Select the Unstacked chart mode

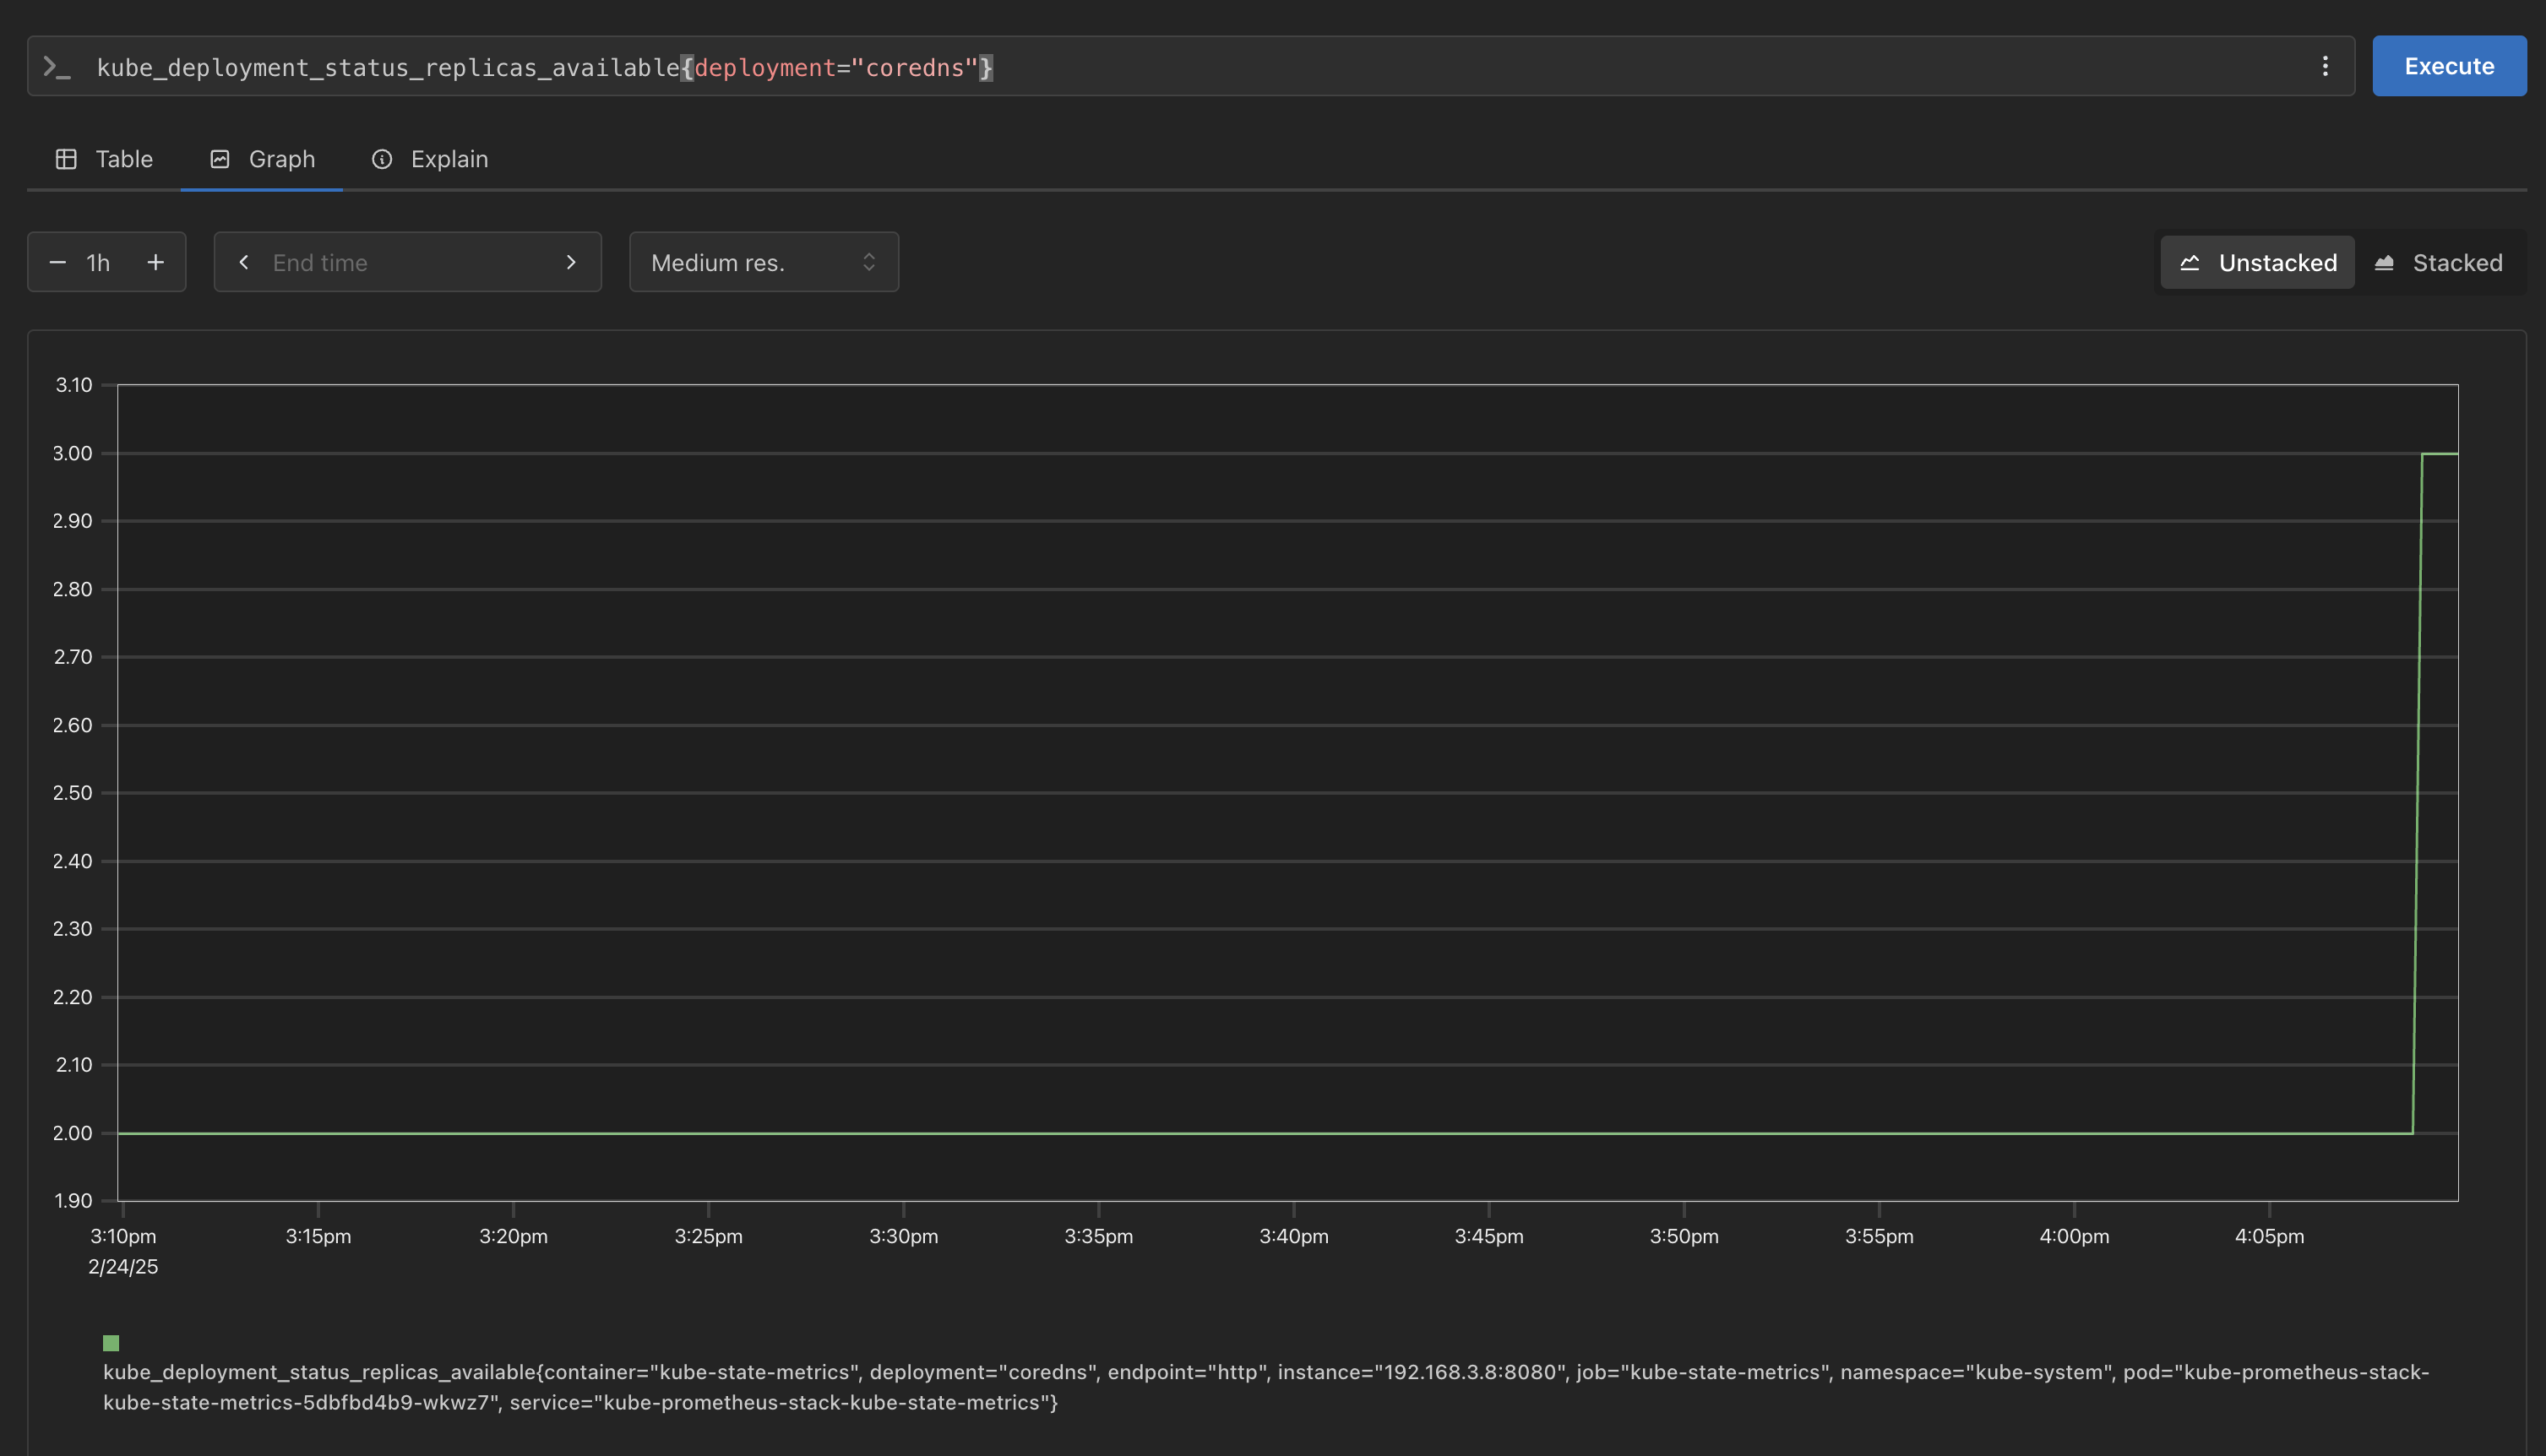pos(2258,263)
